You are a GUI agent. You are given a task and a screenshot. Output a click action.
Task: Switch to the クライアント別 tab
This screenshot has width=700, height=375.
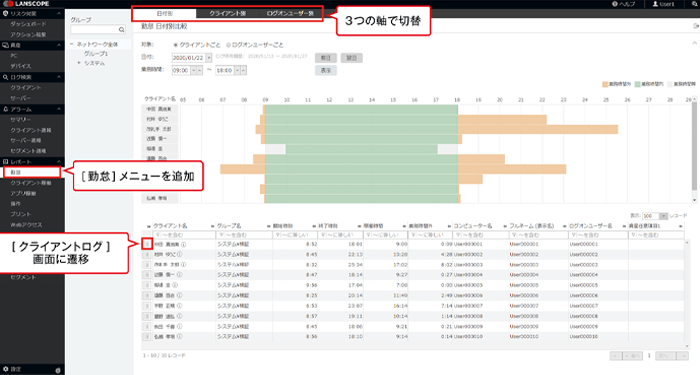[x=228, y=13]
